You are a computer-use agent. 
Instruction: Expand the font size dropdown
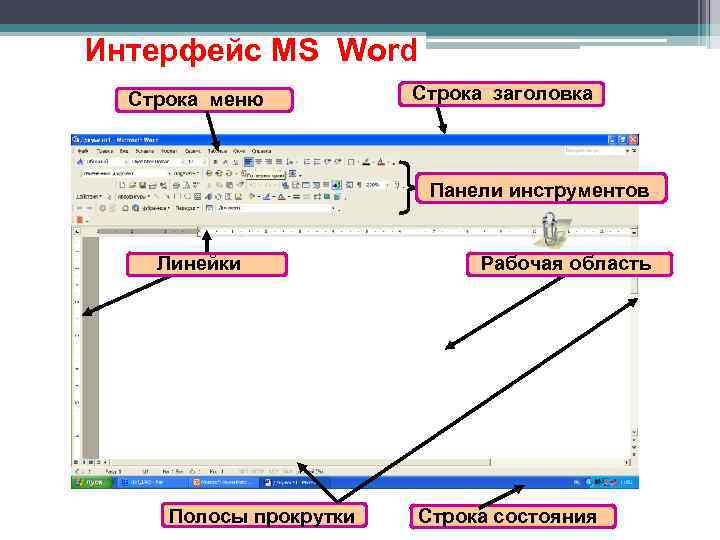tap(204, 162)
